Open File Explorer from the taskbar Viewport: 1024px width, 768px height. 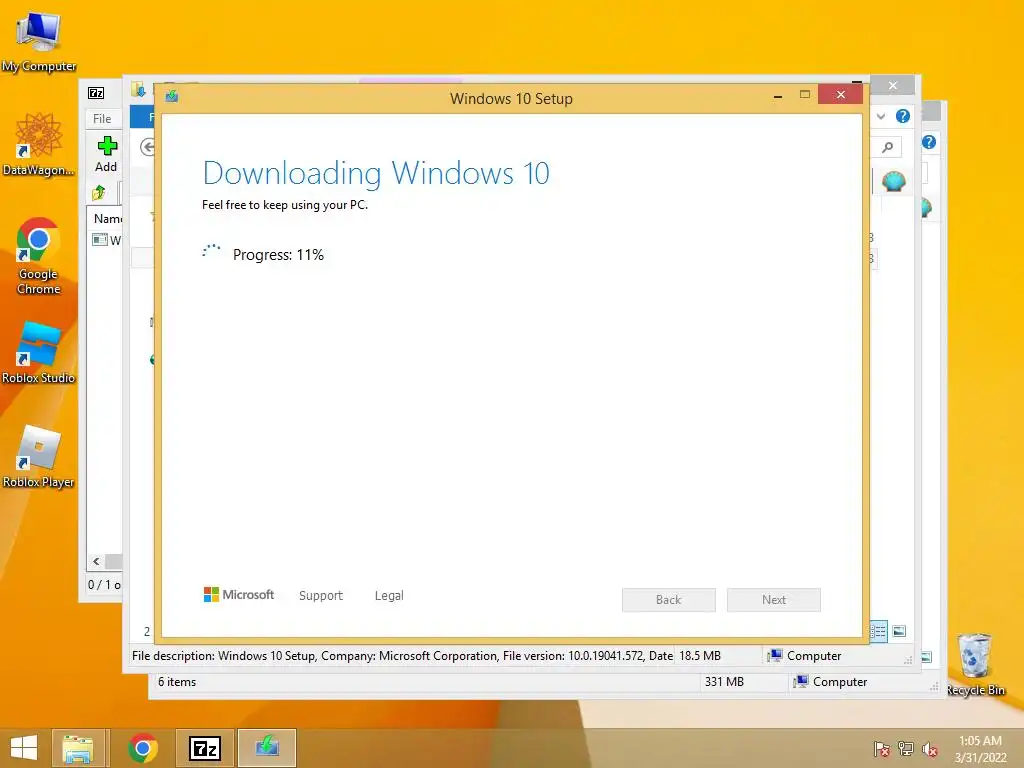click(78, 748)
